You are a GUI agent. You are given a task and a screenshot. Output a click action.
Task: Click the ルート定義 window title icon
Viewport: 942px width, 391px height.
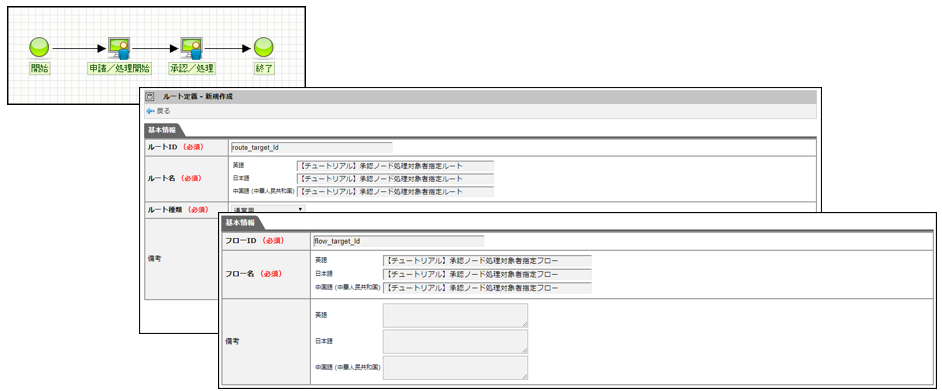pyautogui.click(x=150, y=96)
